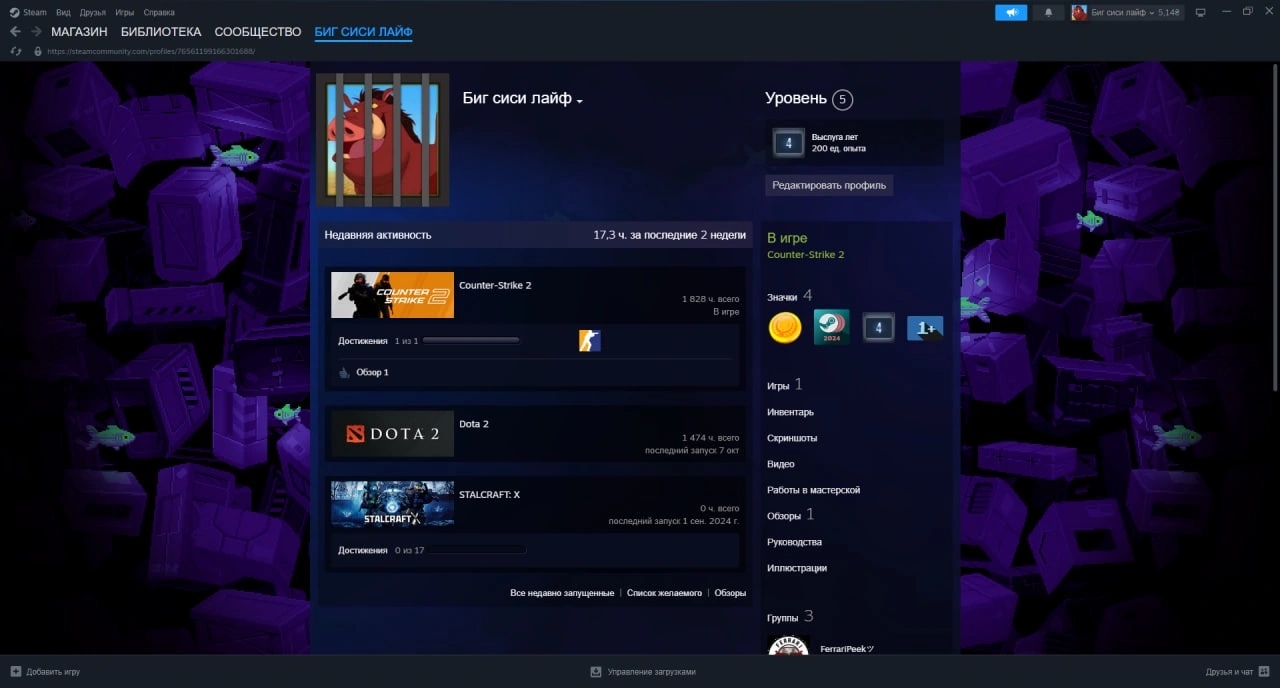Click the Обзор 1 link under Counter-Strike 2
The height and width of the screenshot is (688, 1280).
click(x=372, y=372)
